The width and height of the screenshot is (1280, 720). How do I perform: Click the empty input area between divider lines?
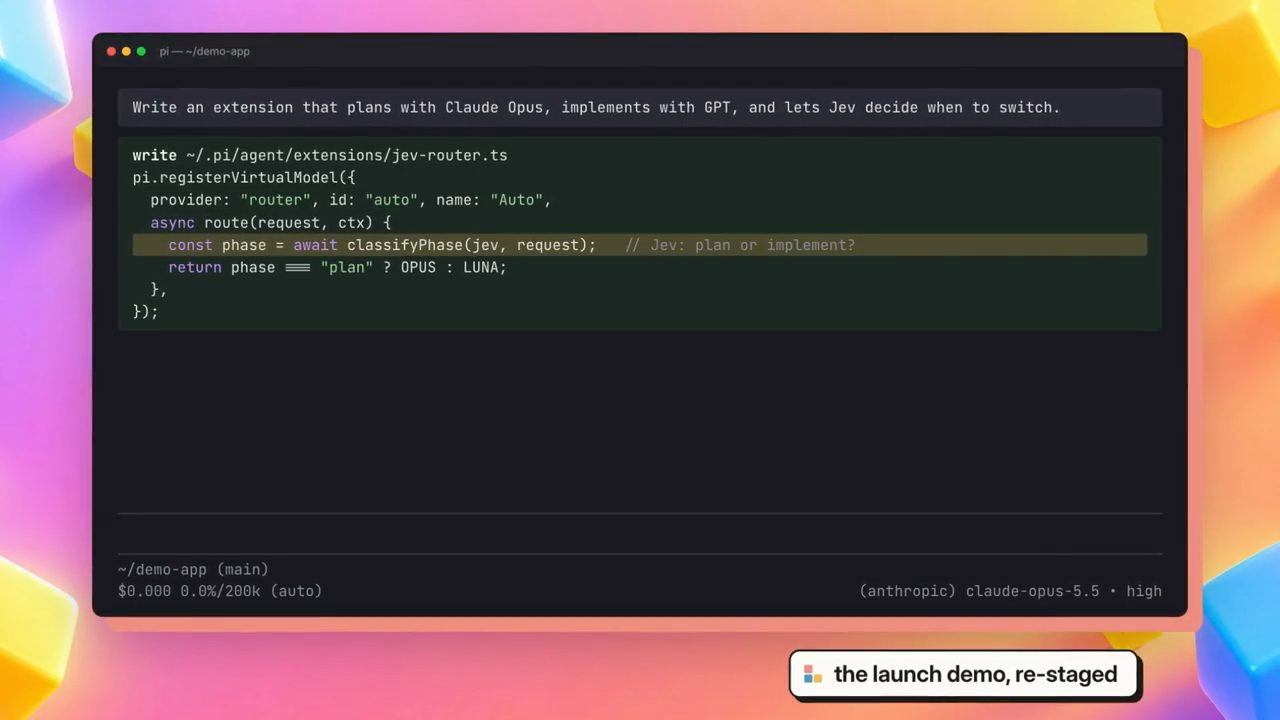coord(640,533)
